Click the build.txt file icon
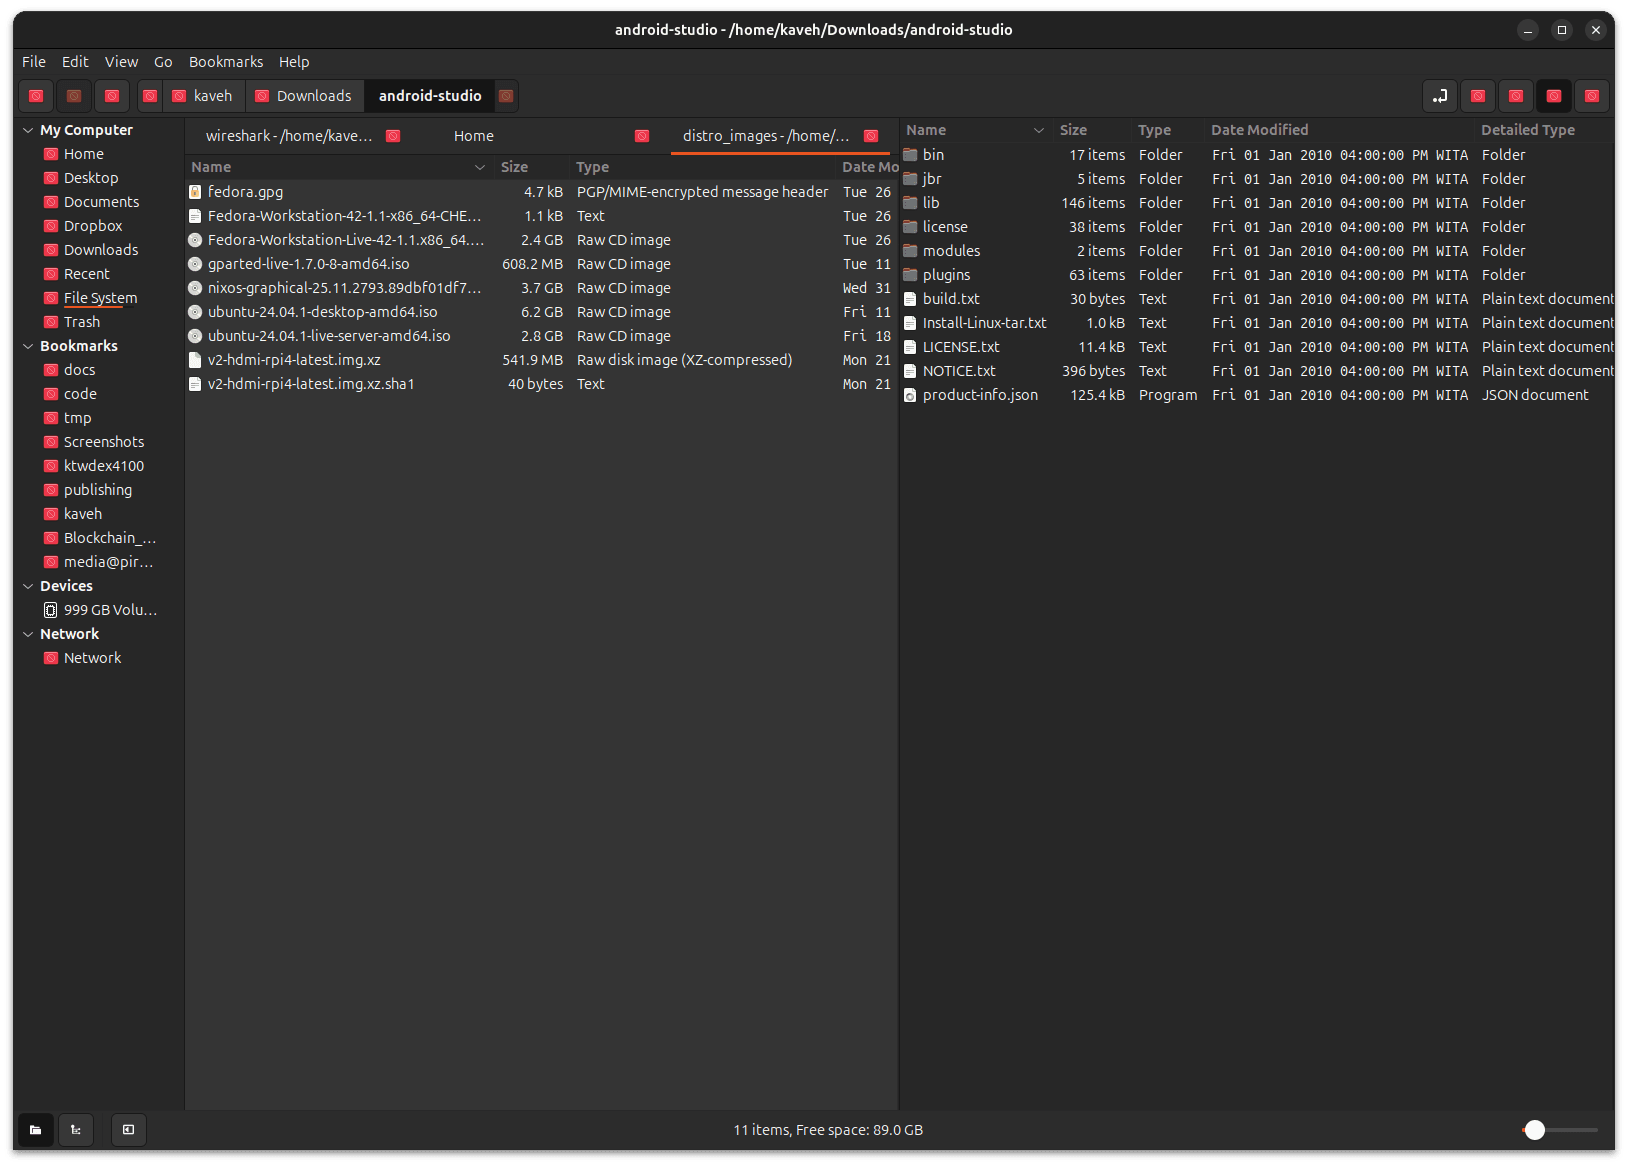 pos(910,299)
